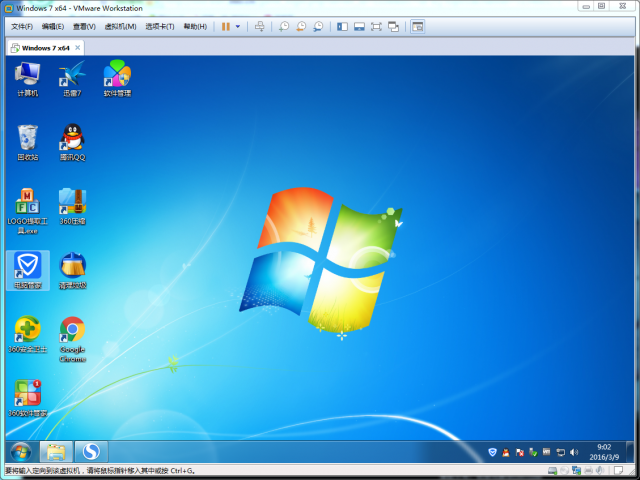Viewport: 640px width, 480px height.
Task: Open the Action Center flag tray icon
Action: [520, 452]
